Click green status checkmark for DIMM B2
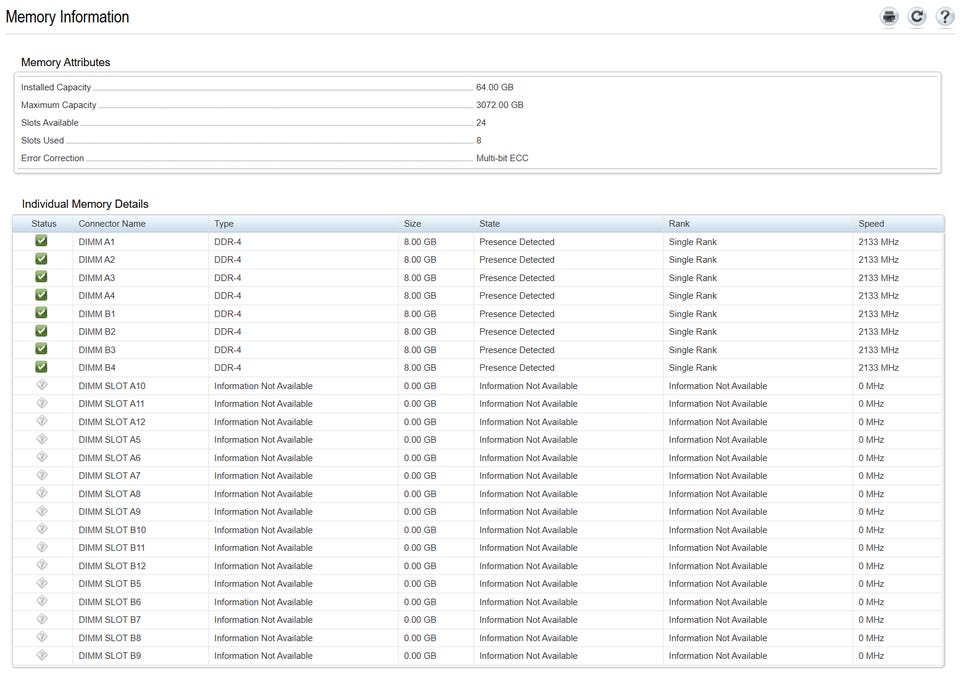Viewport: 960px width, 686px height. 42,331
